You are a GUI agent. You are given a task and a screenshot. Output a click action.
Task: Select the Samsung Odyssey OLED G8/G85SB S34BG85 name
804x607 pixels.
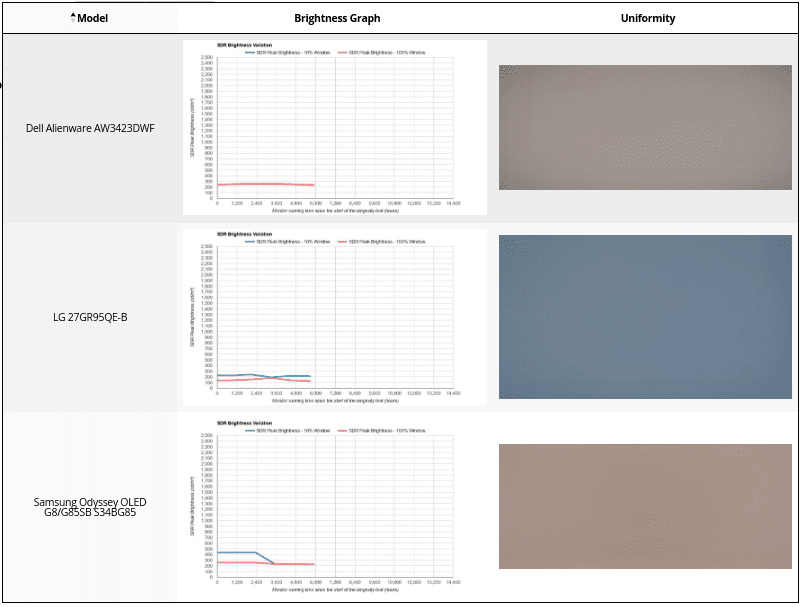point(90,507)
